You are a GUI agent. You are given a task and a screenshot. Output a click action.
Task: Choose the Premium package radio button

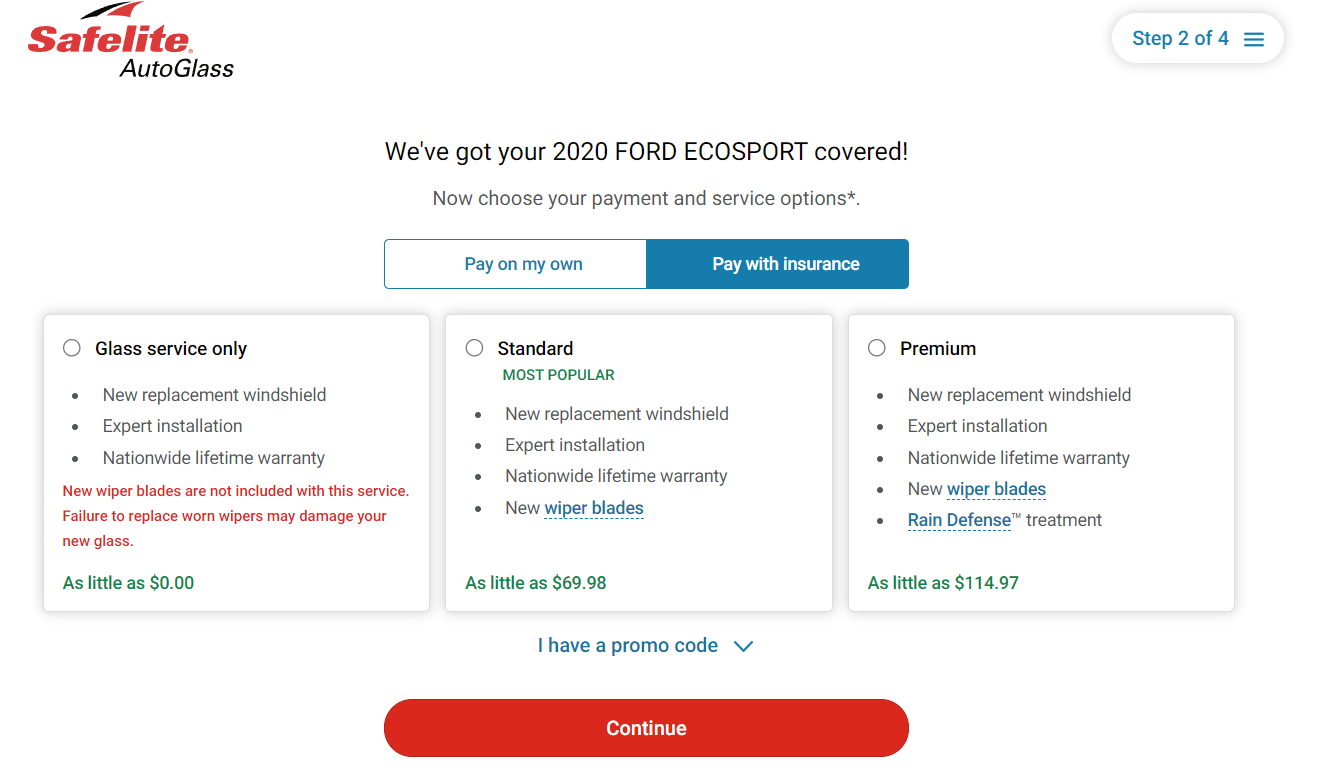877,348
